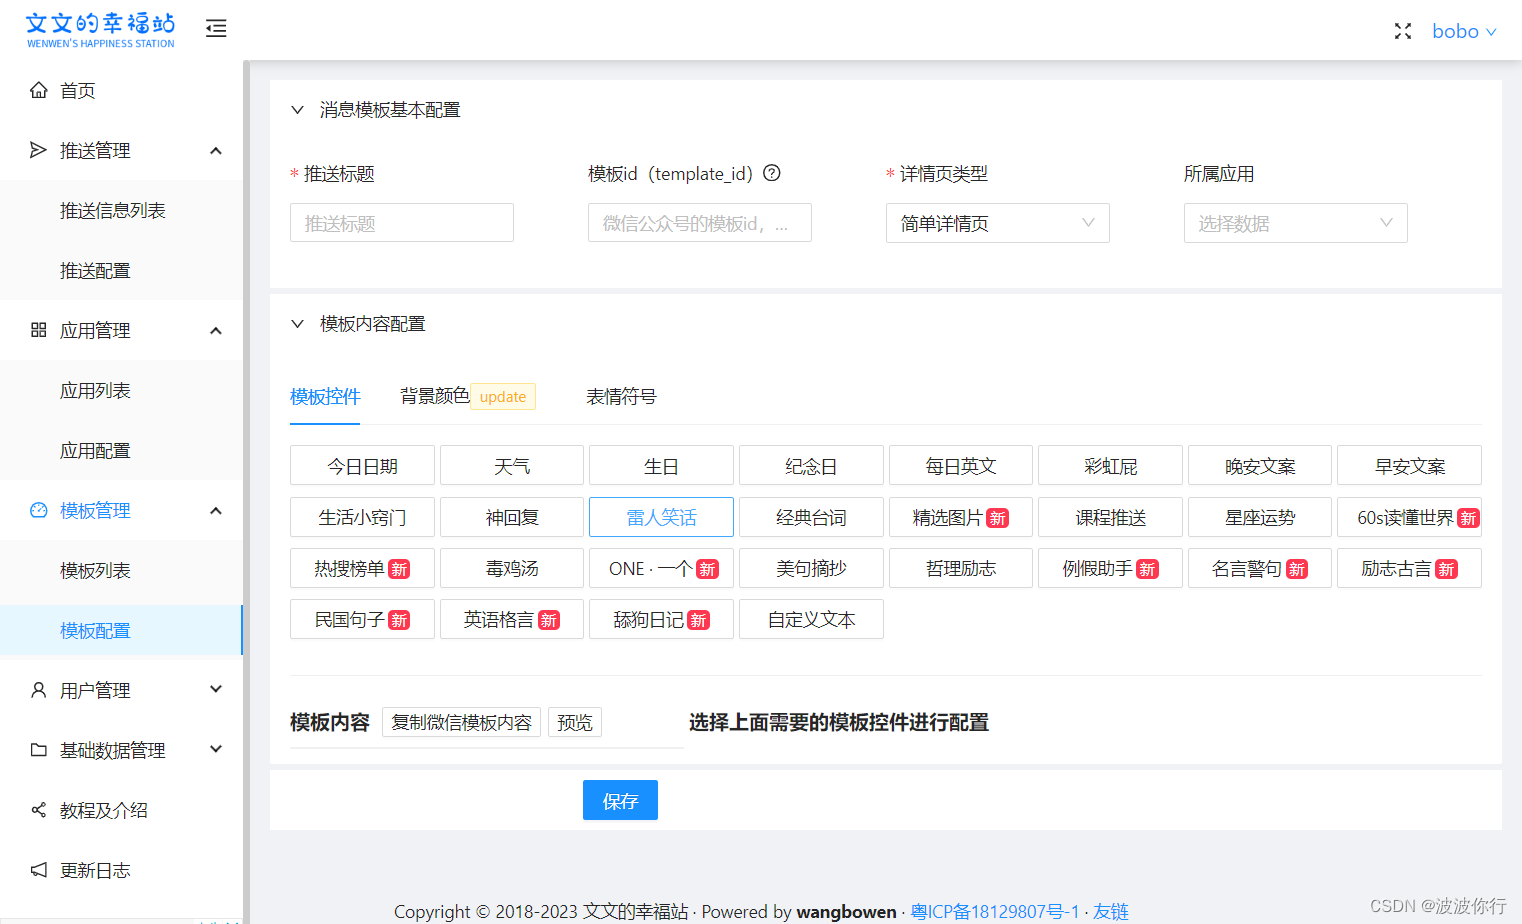Collapse the 消息模板基本配置 section
This screenshot has height=924, width=1522.
pos(297,110)
